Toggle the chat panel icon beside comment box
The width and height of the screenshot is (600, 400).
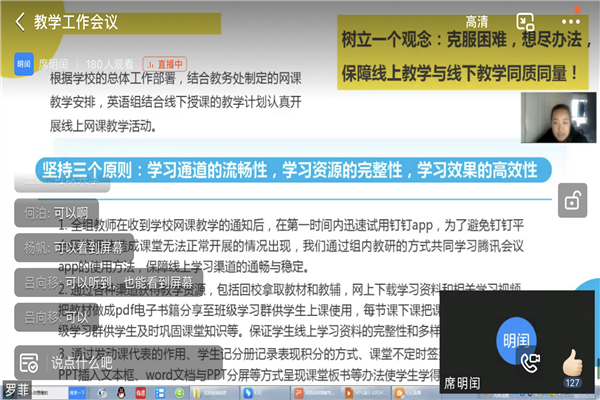[x=28, y=362]
